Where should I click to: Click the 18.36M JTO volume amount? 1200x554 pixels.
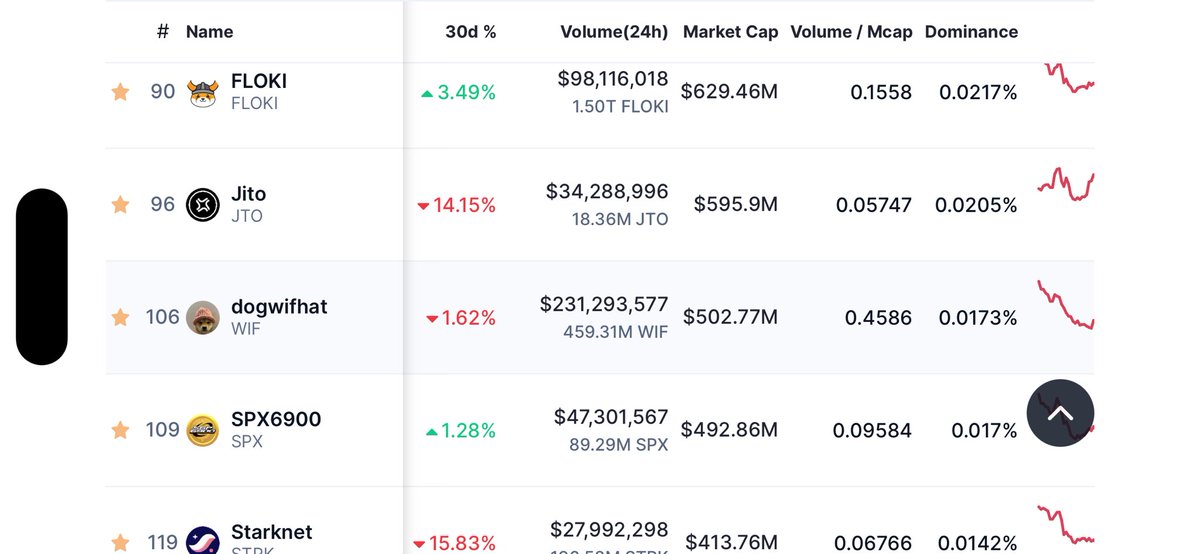[620, 219]
